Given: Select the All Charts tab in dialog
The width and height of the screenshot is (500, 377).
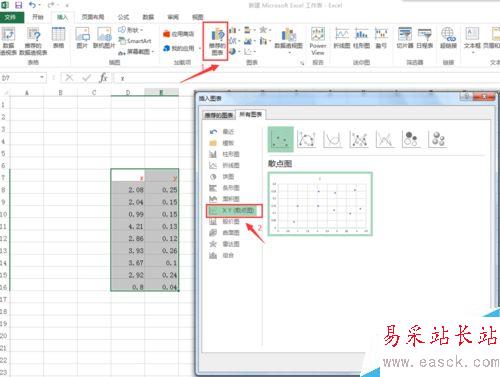Looking at the screenshot, I should click(251, 114).
